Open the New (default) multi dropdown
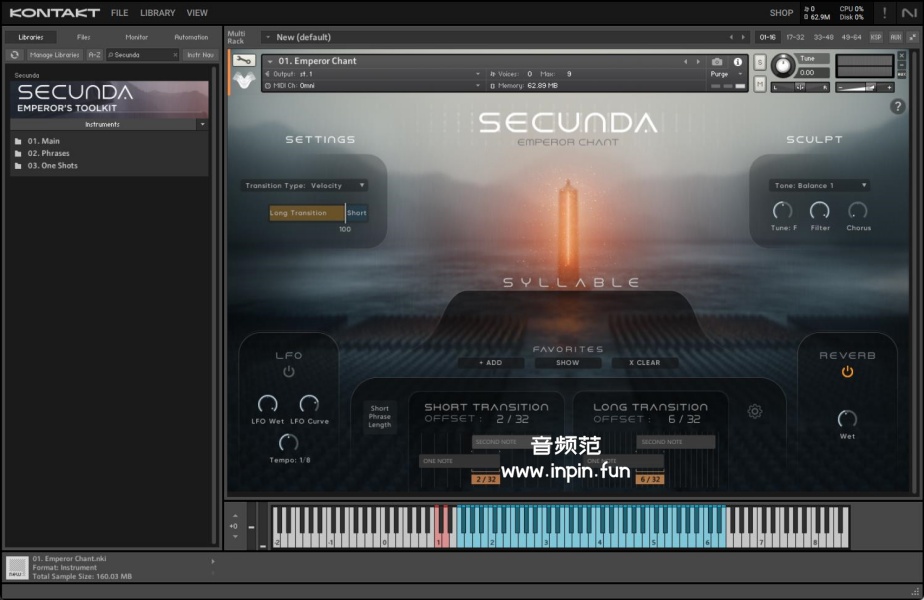This screenshot has width=924, height=600. pyautogui.click(x=268, y=37)
